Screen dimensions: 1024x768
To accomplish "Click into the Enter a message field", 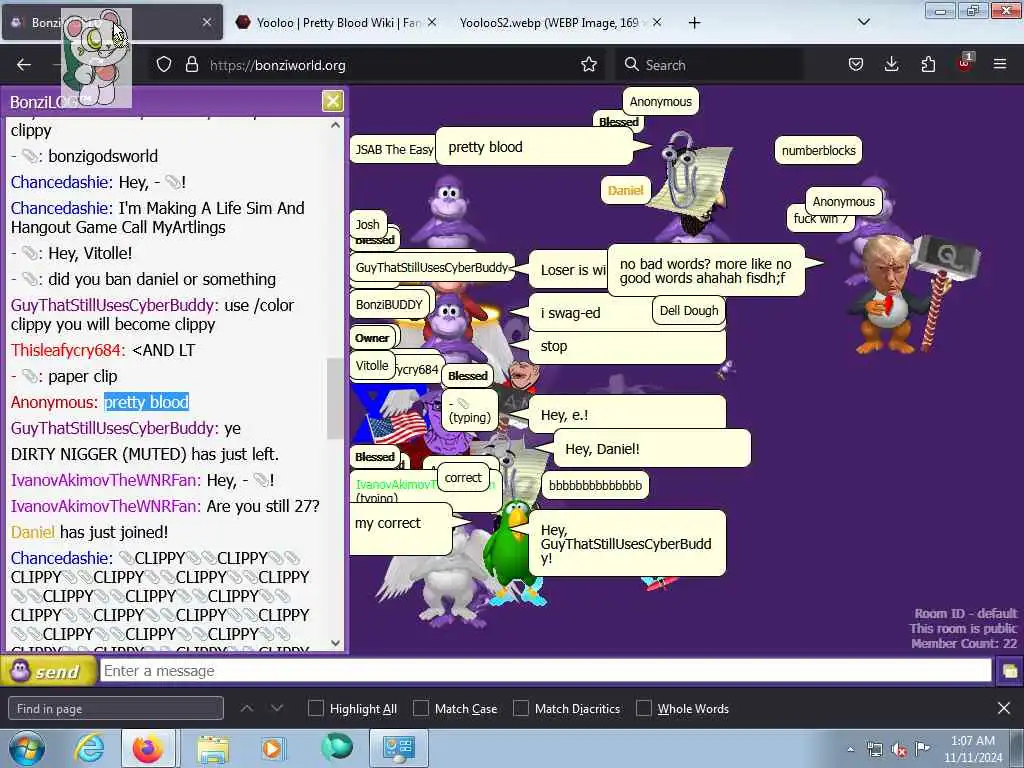I will 545,671.
